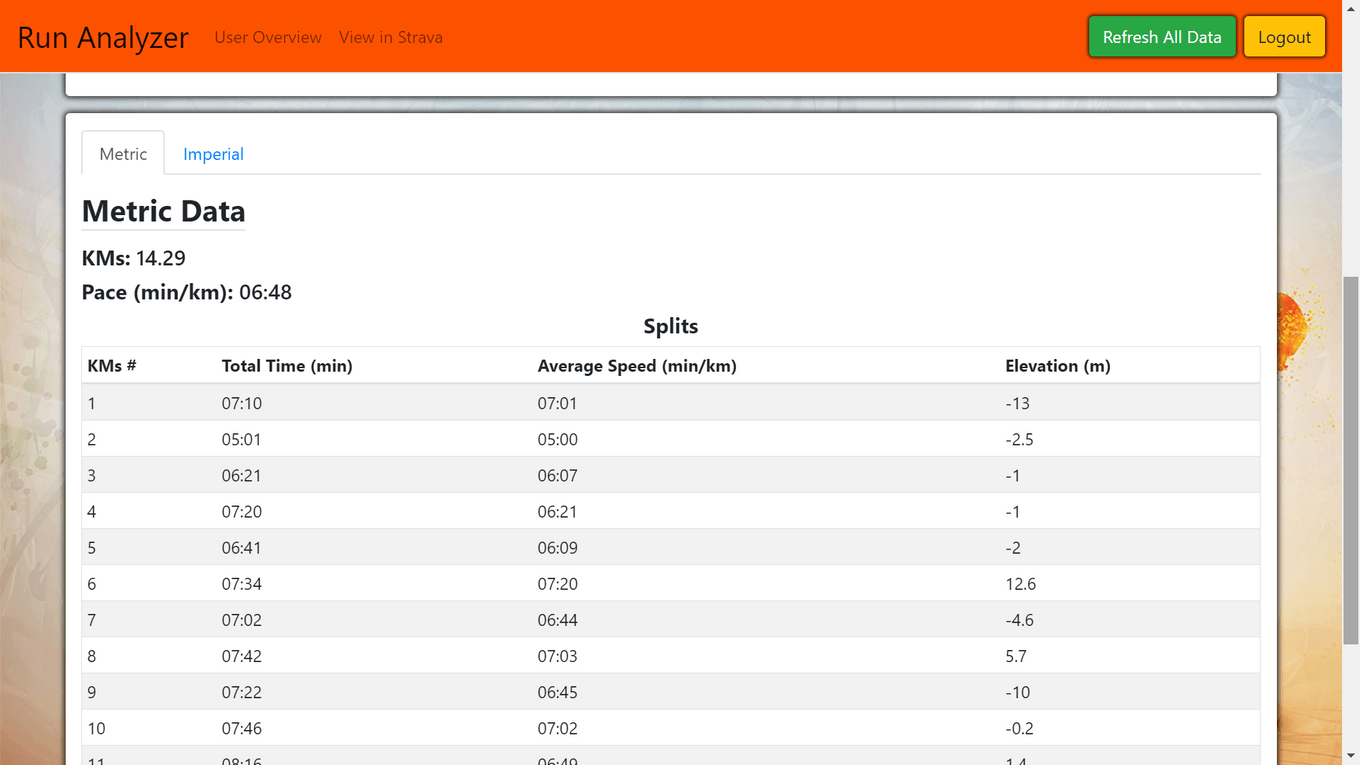Click the KMs 14.29 value
Screen dimensions: 1360x765
click(160, 258)
